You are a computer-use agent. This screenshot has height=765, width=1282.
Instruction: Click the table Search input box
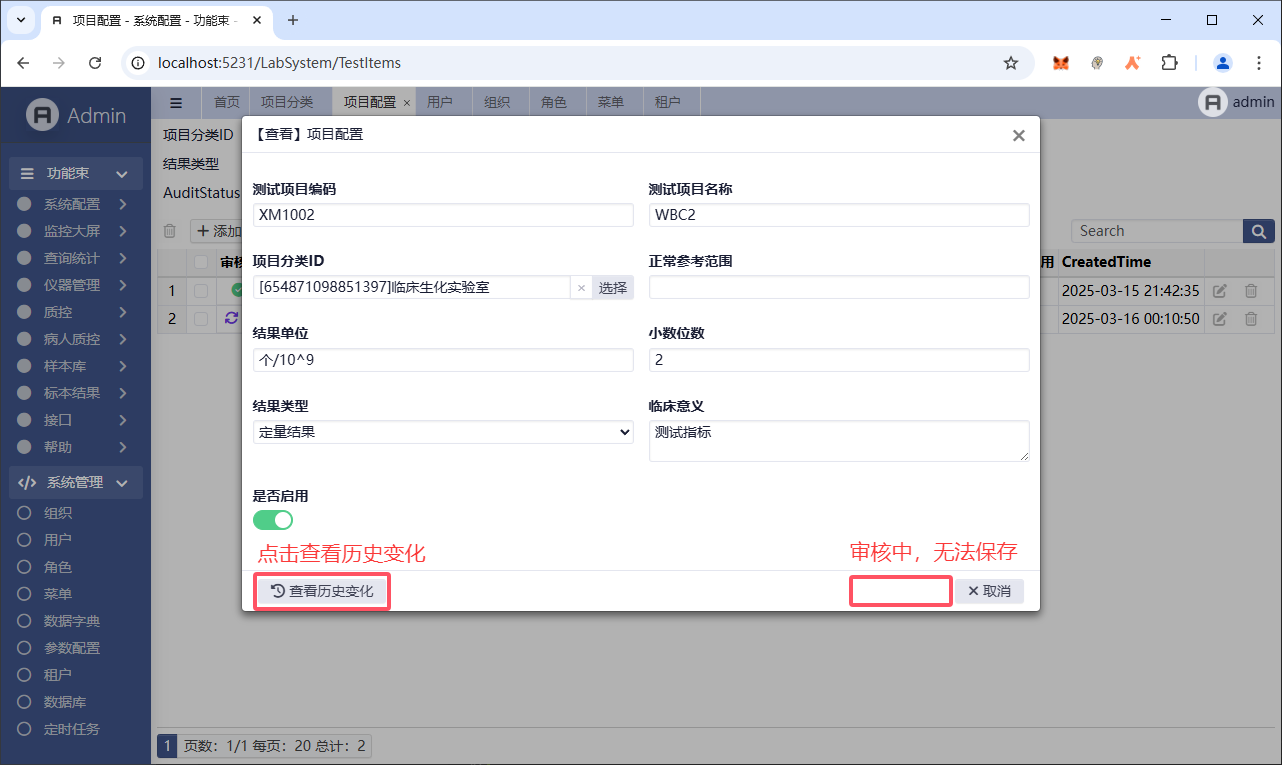[x=1157, y=231]
